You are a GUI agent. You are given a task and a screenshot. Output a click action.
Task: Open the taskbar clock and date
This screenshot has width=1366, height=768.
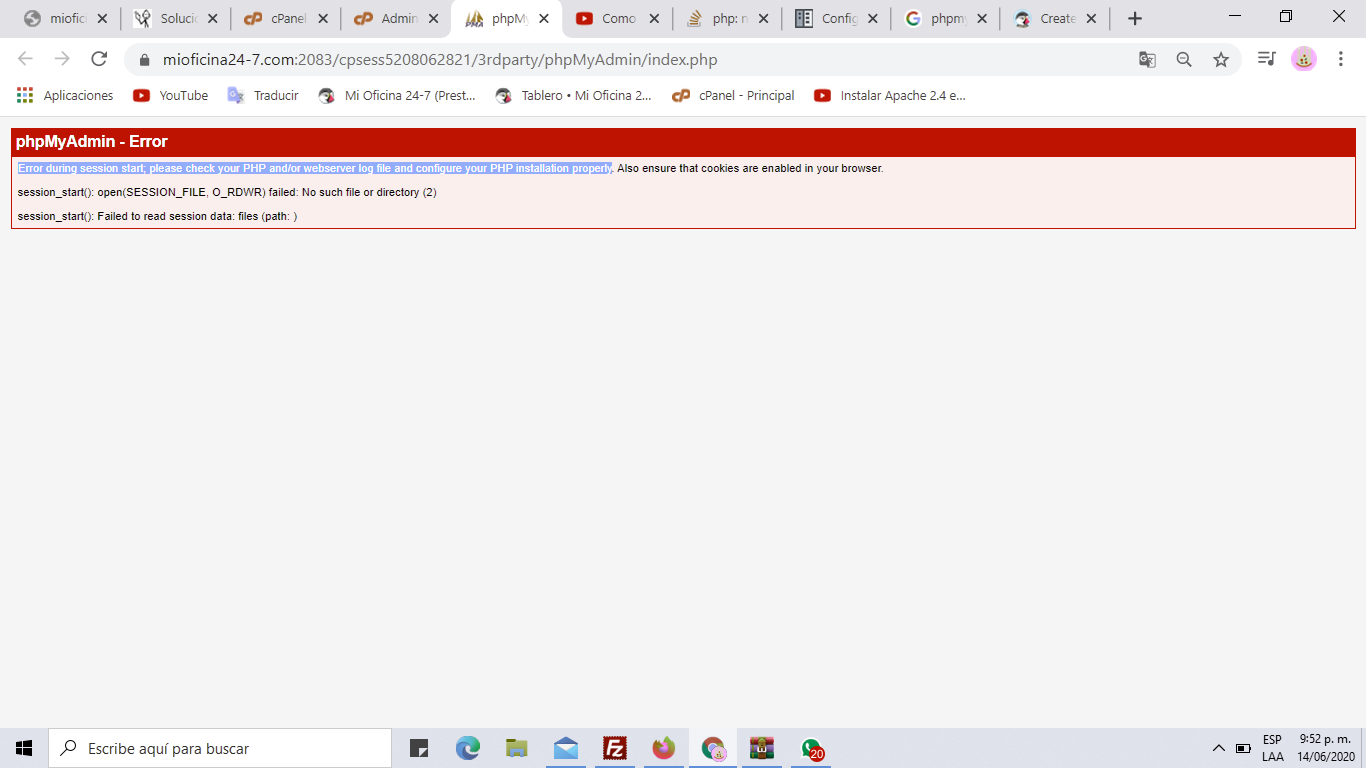pos(1327,748)
